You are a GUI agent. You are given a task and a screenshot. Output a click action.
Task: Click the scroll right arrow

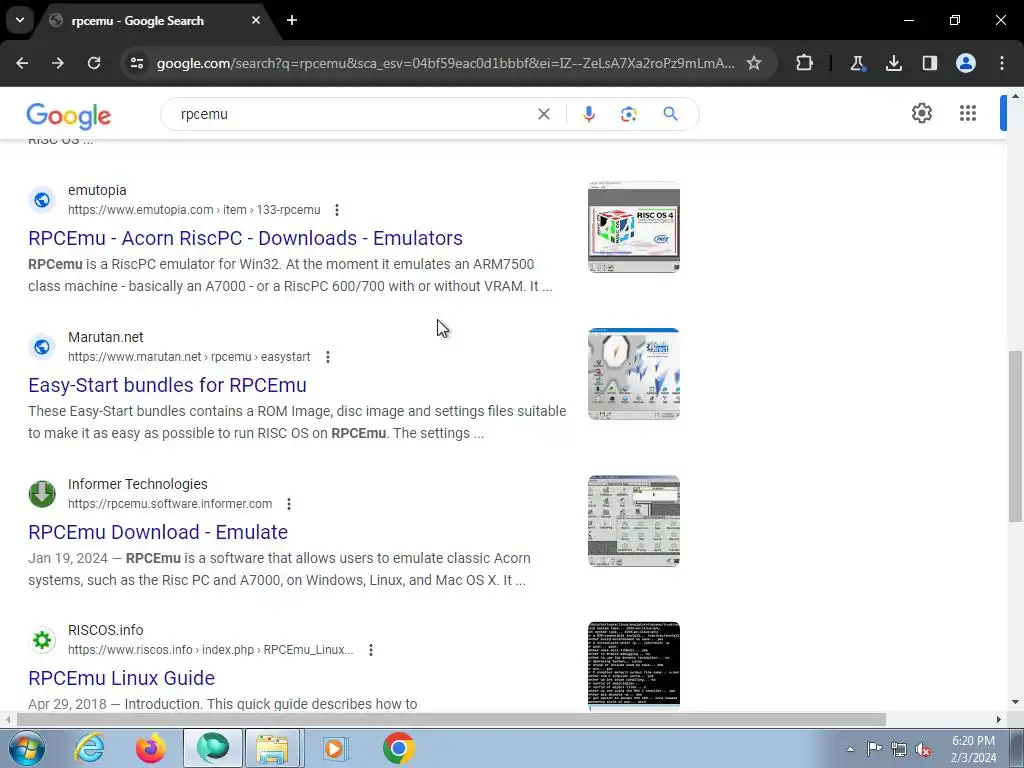(999, 719)
